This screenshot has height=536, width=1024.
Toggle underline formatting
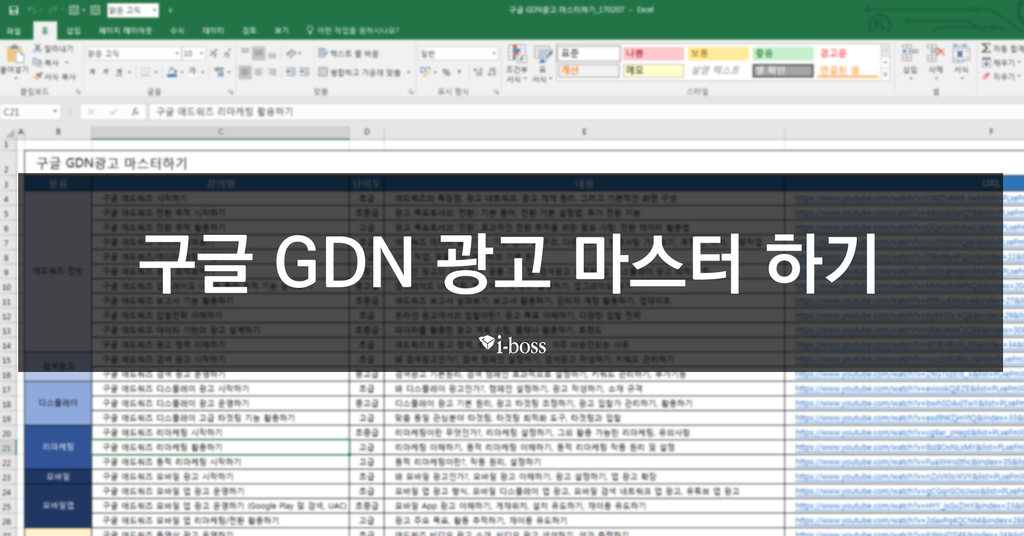[x=118, y=72]
